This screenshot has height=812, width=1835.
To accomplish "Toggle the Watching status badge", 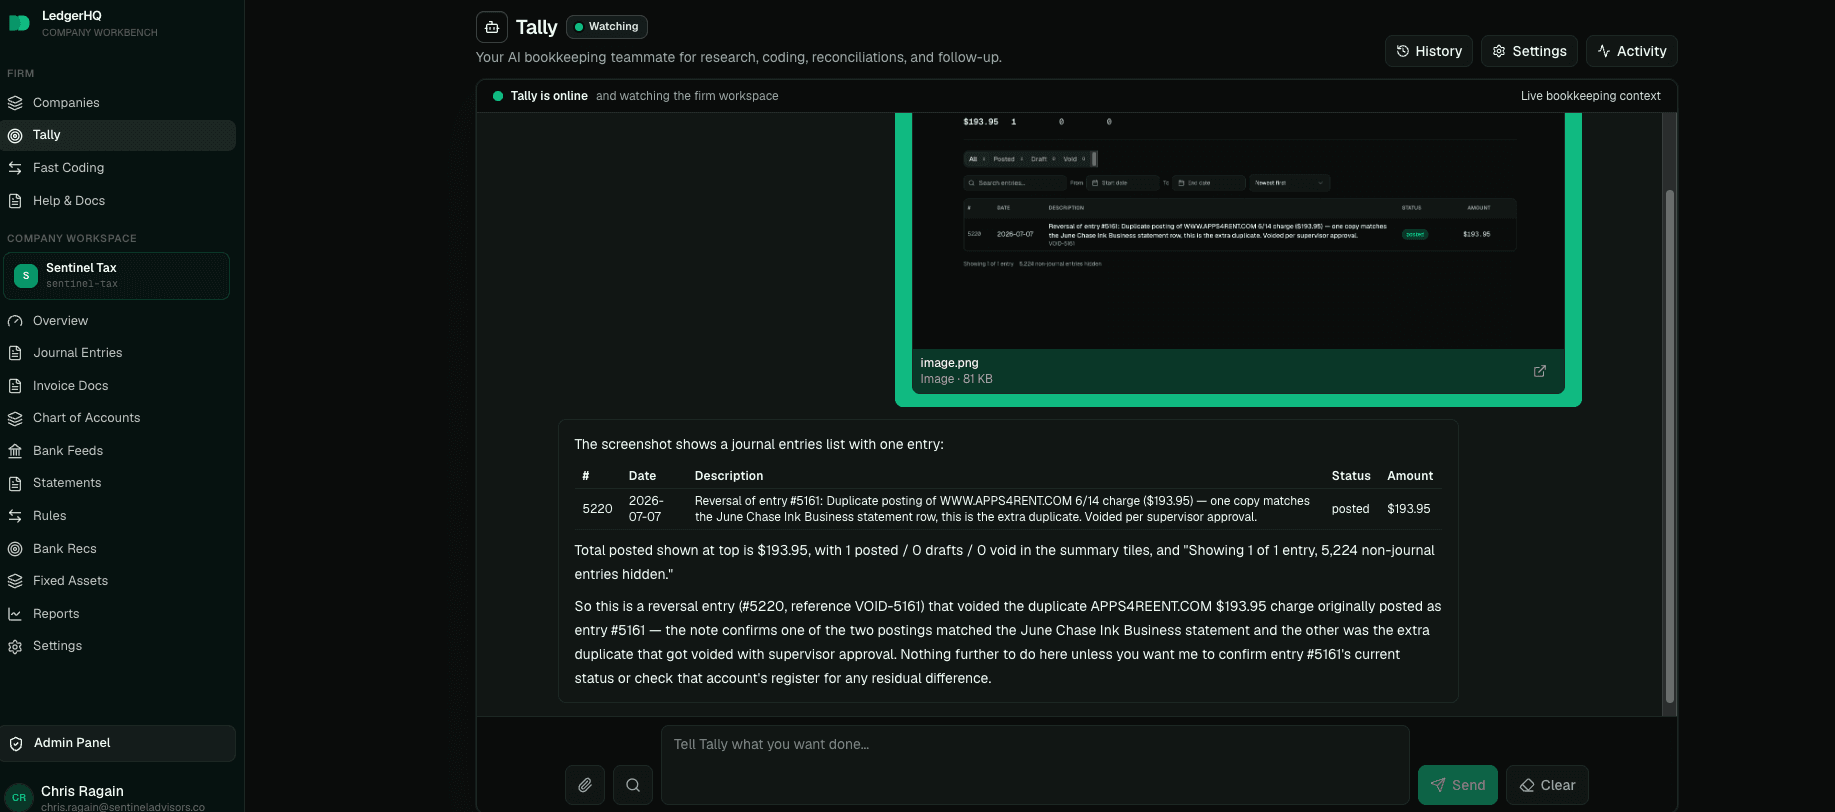I will (x=607, y=27).
